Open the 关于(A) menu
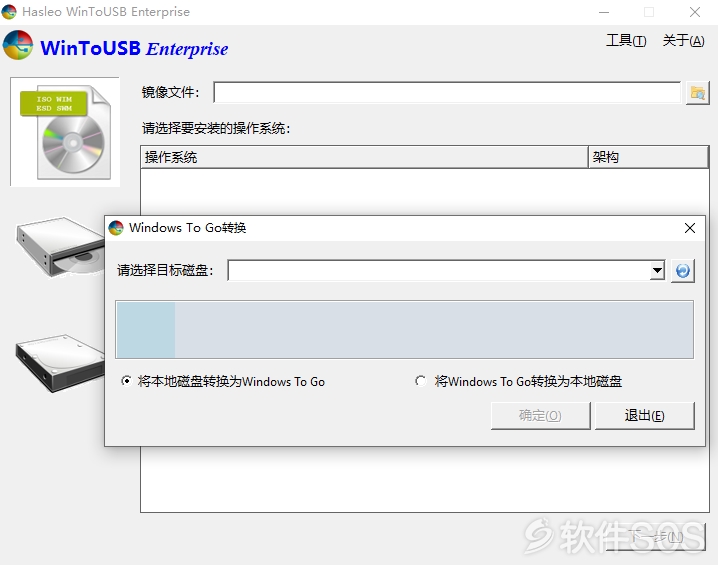 683,41
